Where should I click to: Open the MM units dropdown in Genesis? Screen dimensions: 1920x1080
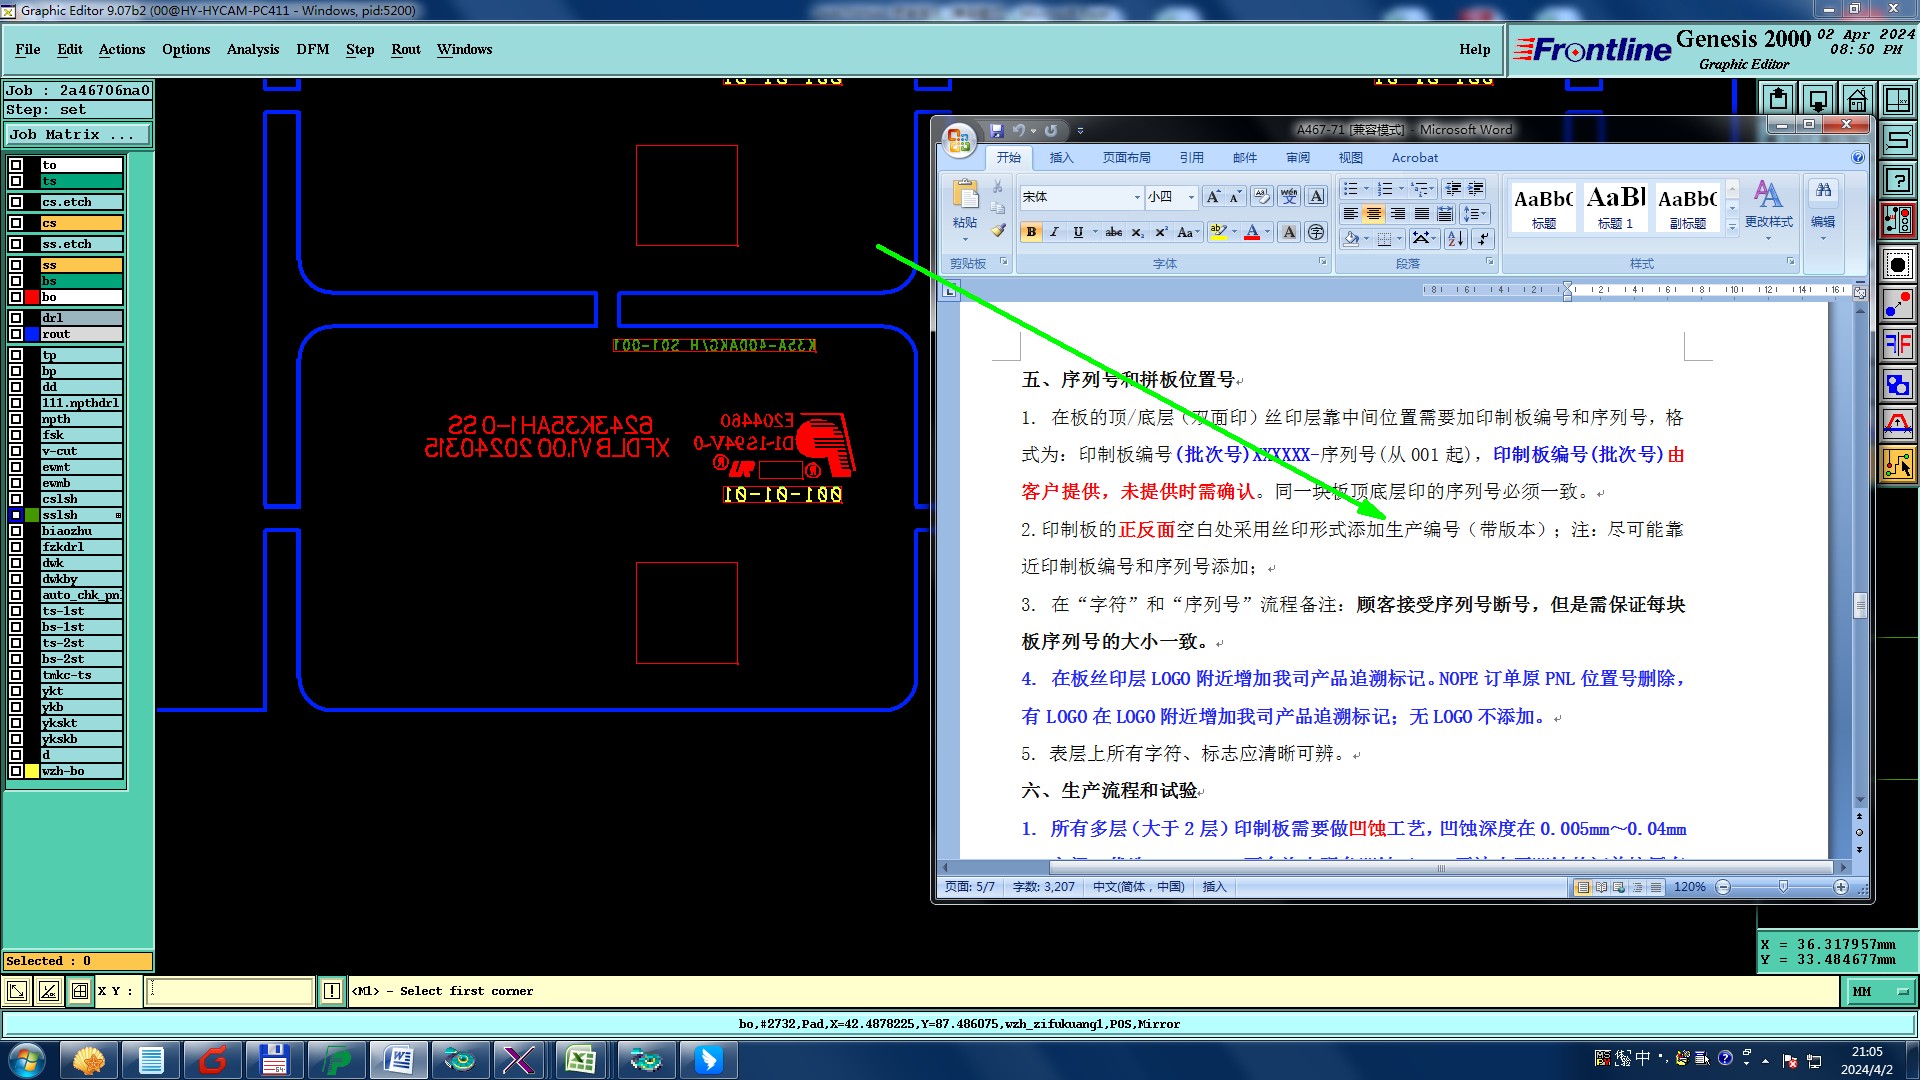[x=1880, y=991]
